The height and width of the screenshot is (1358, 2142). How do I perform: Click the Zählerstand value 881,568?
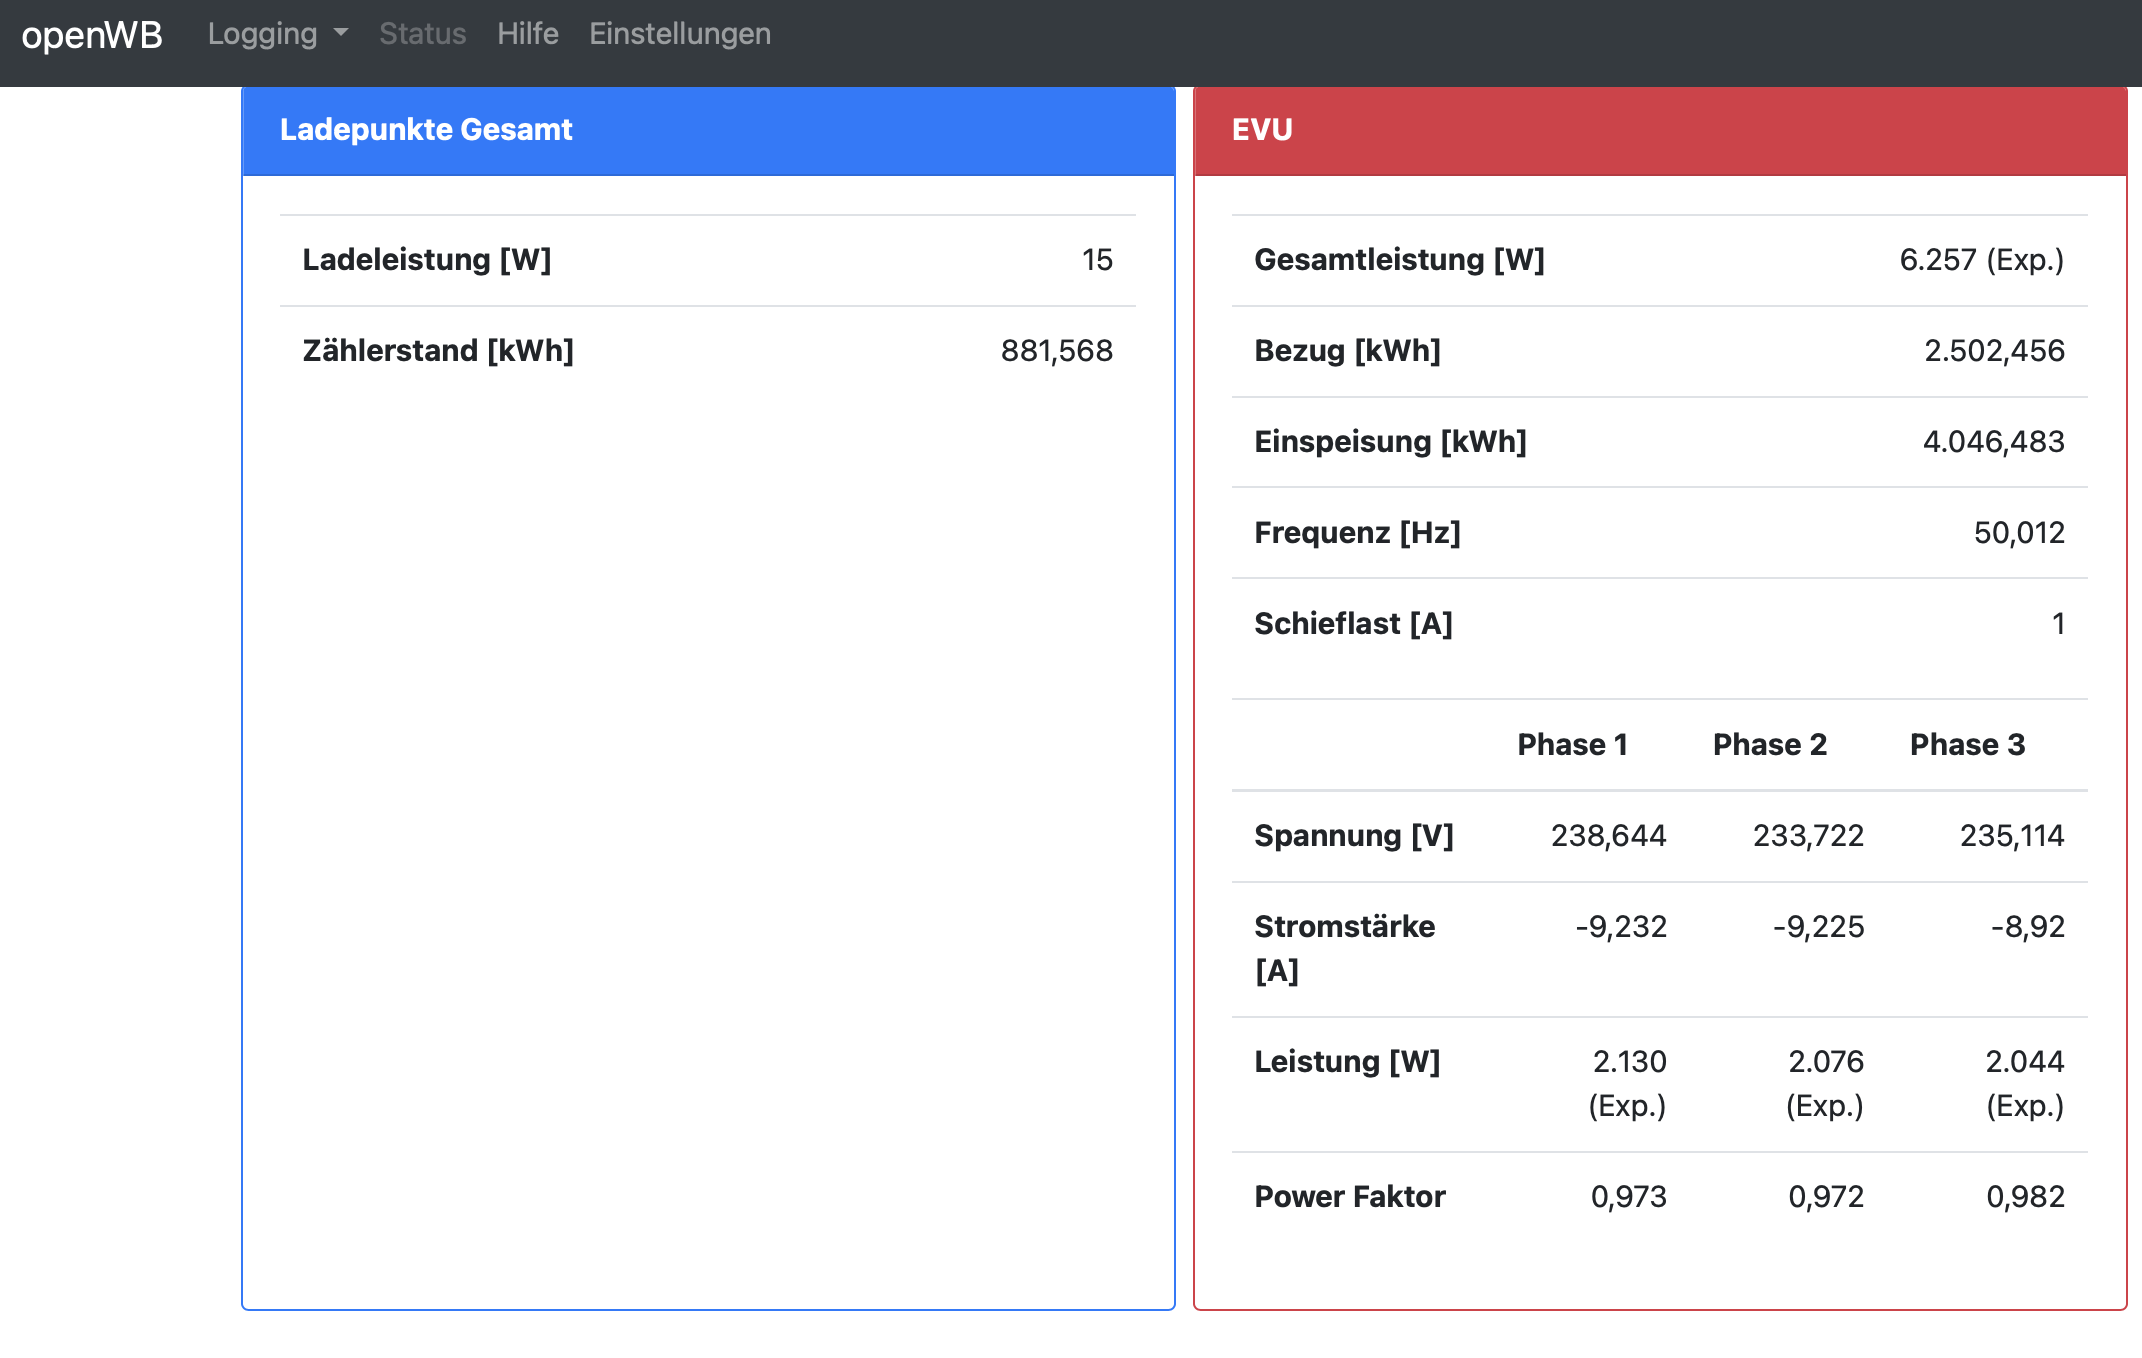click(1056, 351)
